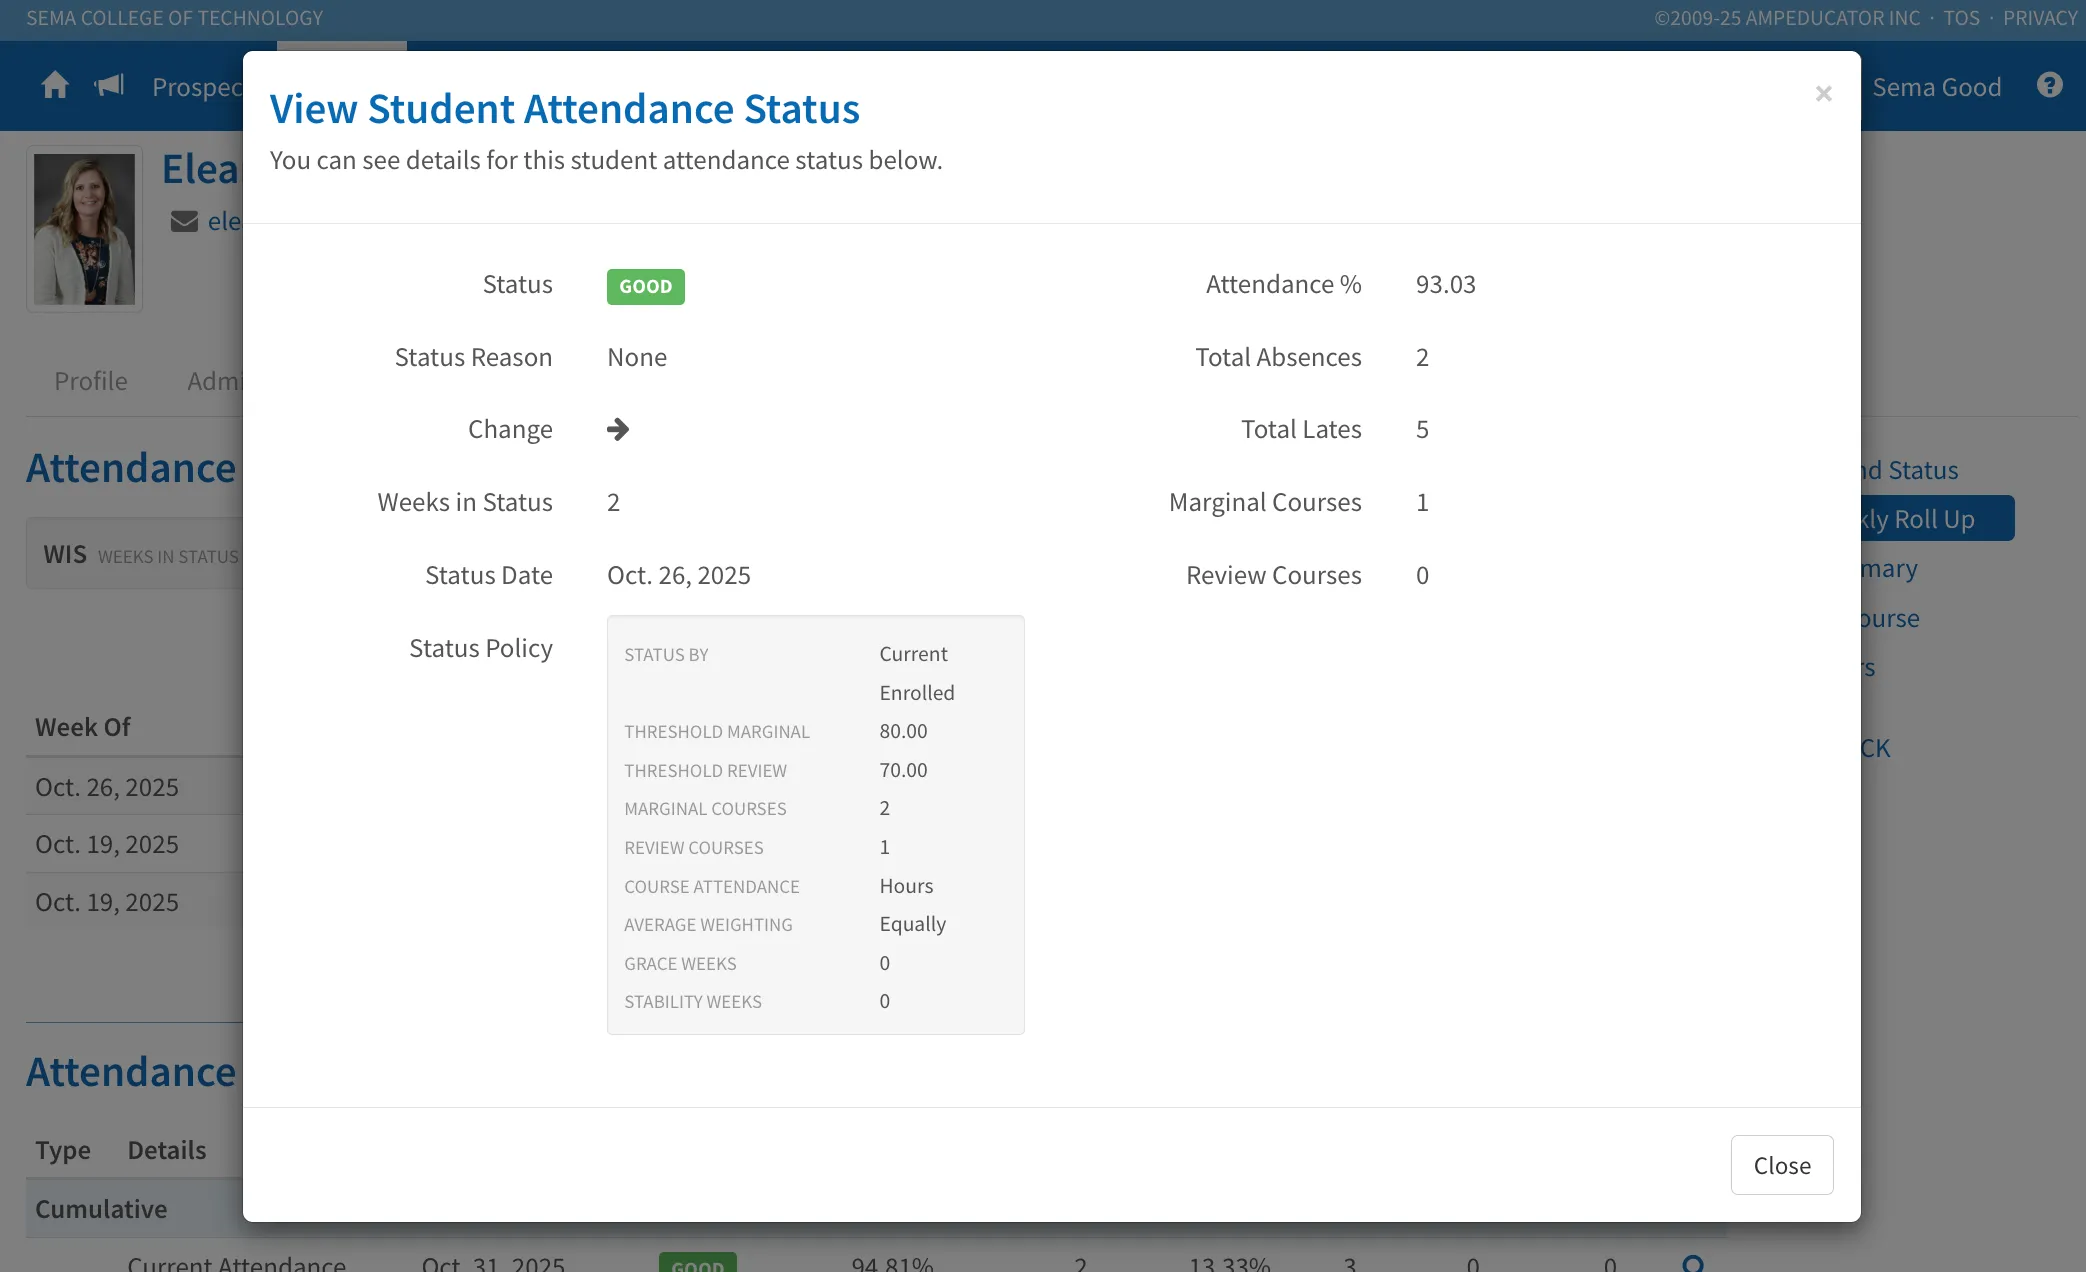The image size is (2086, 1272).
Task: Click the Prospects item in navbar
Action: (197, 87)
